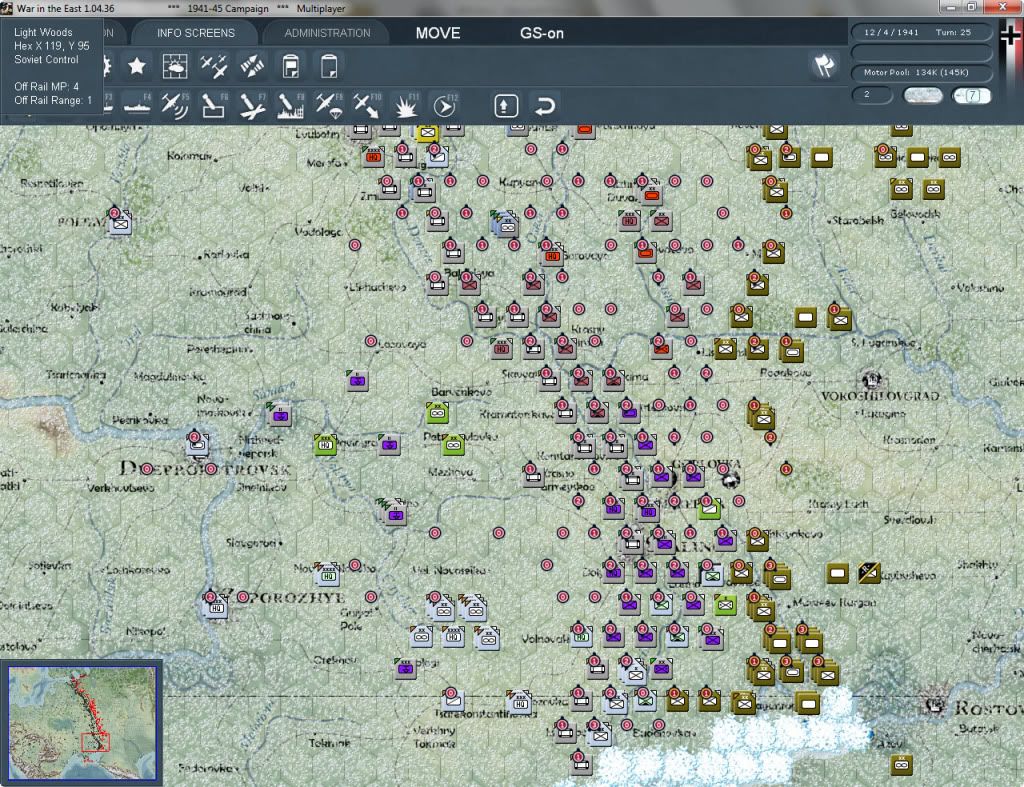Viewport: 1024px width, 787px height.
Task: Click the boxed up-arrow icon
Action: pos(506,106)
